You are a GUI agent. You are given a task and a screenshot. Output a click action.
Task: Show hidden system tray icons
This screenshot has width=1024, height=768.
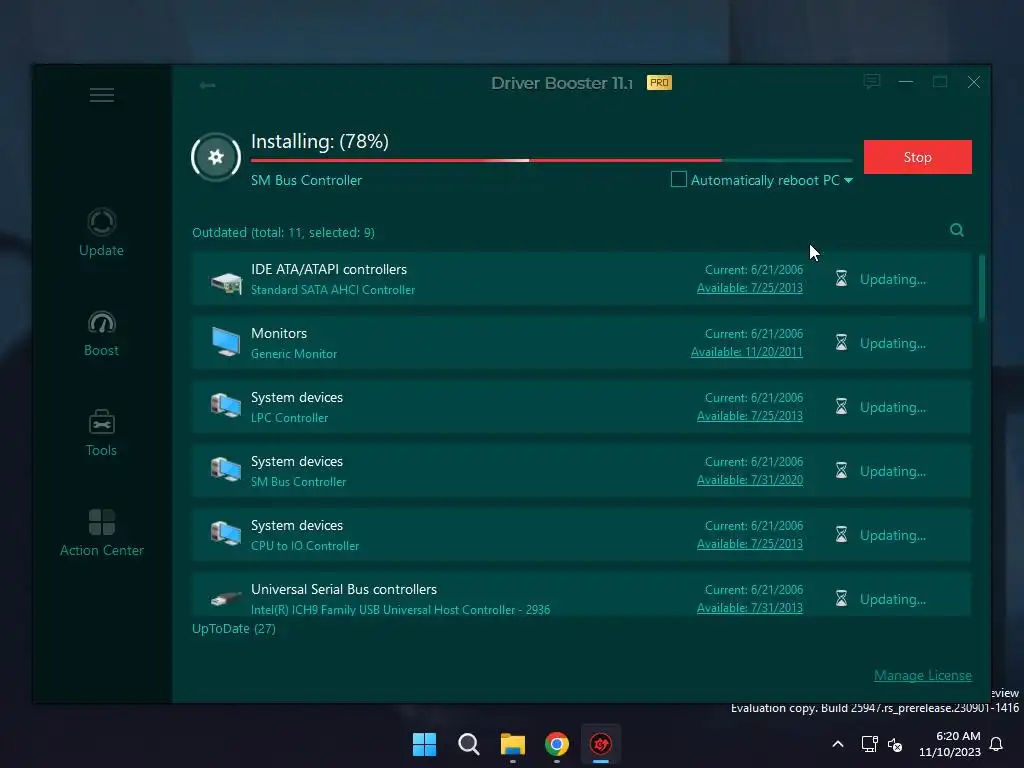click(838, 744)
